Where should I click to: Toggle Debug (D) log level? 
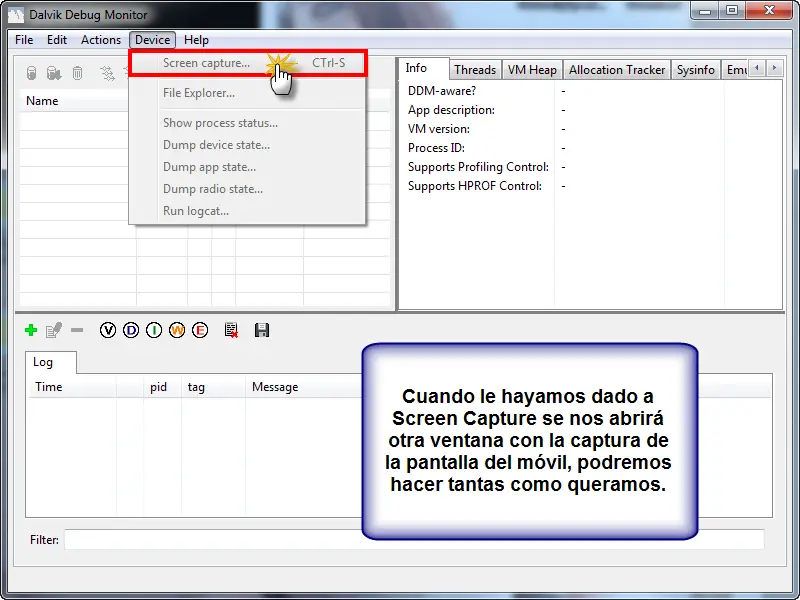click(x=131, y=330)
